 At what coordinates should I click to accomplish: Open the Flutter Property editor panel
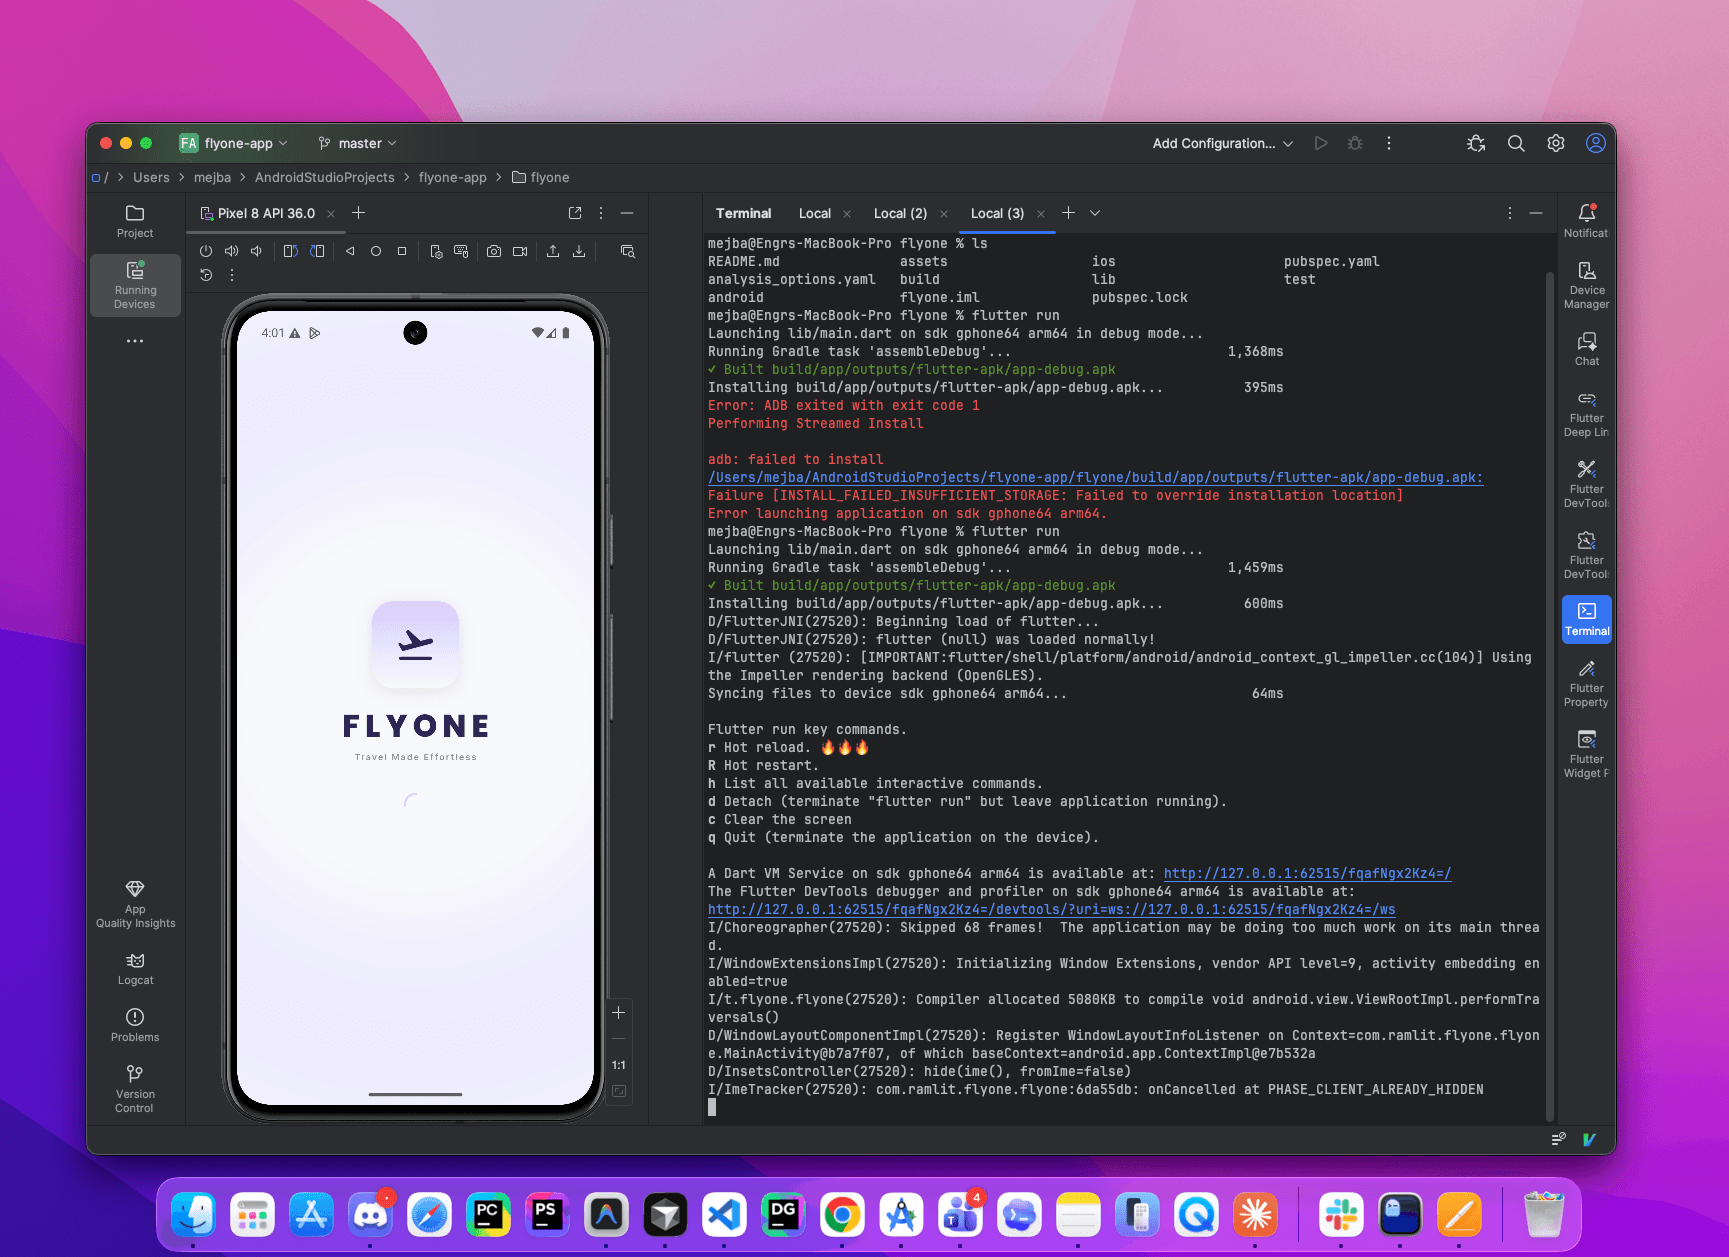click(x=1586, y=683)
